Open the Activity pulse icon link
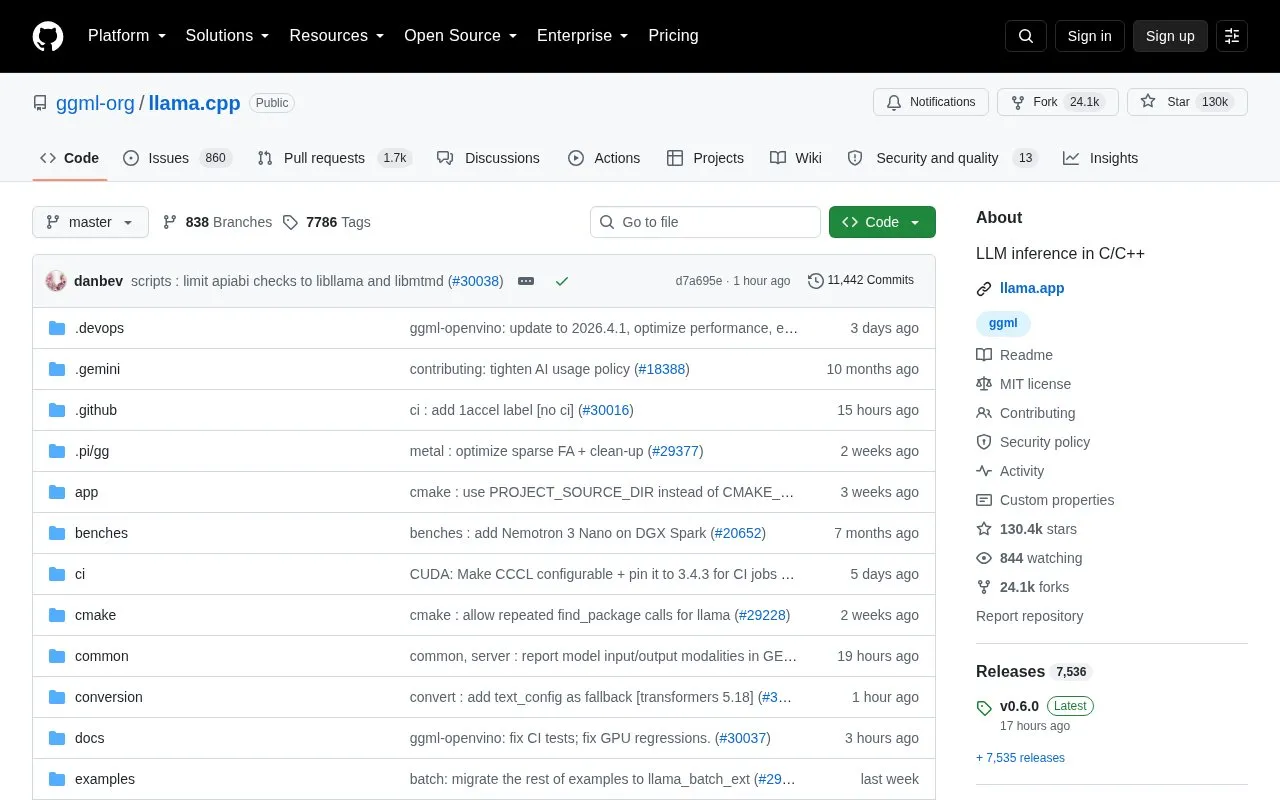 (x=984, y=471)
